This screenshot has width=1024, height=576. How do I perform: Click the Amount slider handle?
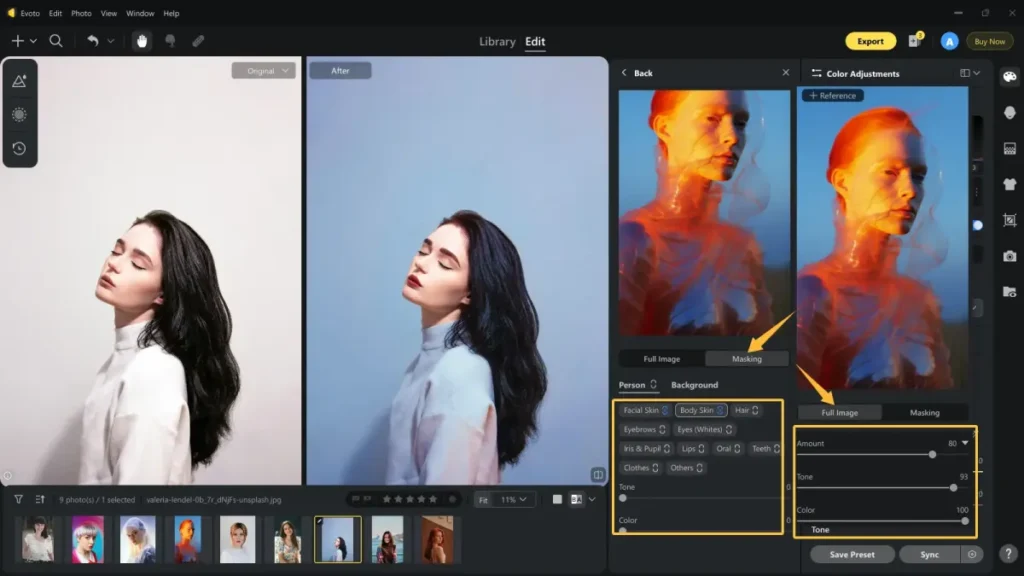tap(932, 454)
